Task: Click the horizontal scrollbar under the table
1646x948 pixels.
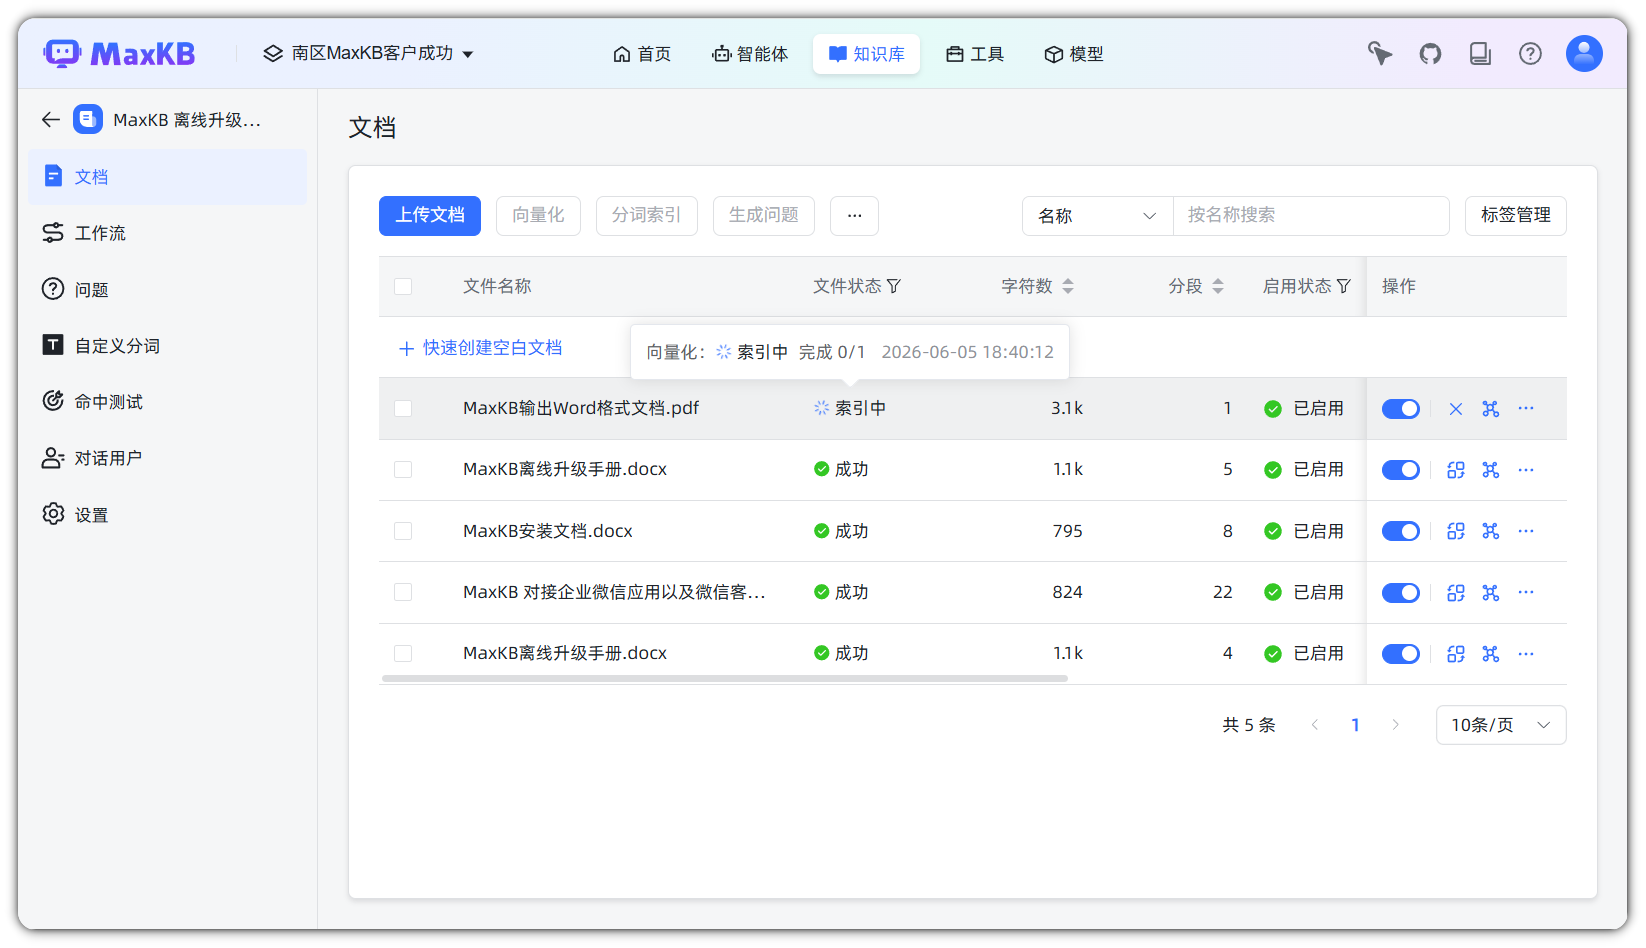Action: pyautogui.click(x=724, y=678)
